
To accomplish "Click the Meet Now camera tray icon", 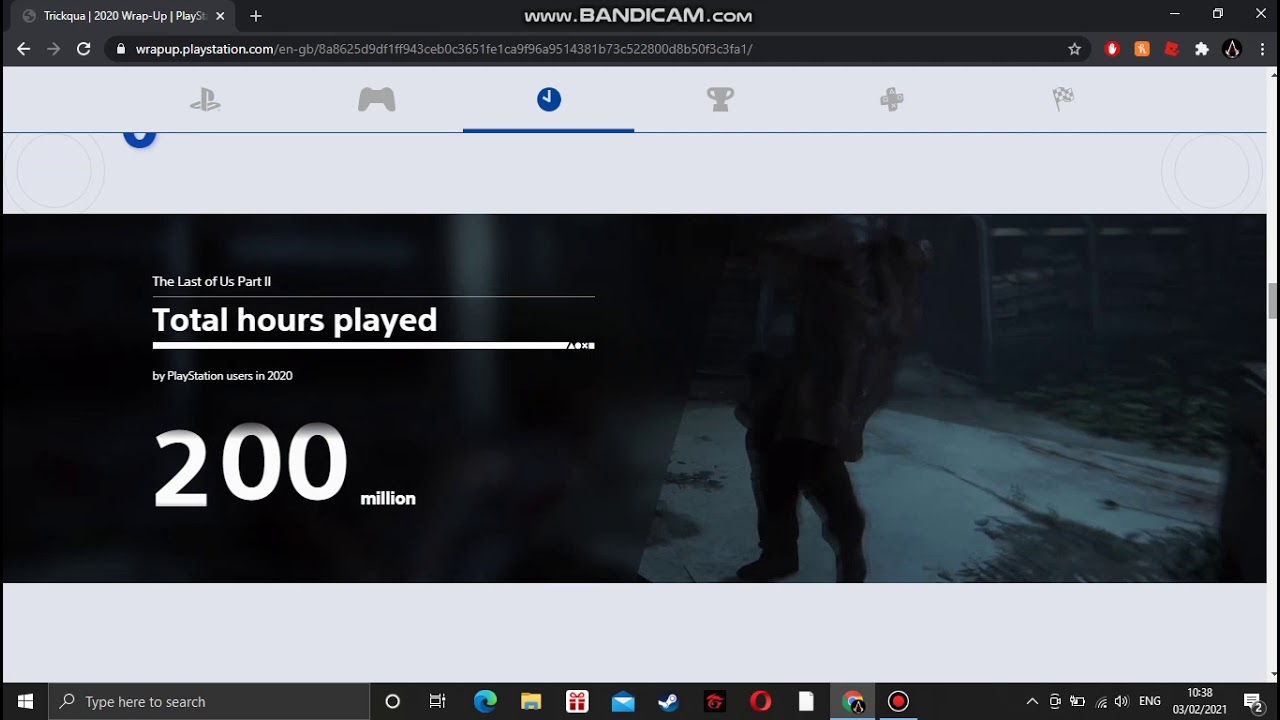I will click(1055, 701).
